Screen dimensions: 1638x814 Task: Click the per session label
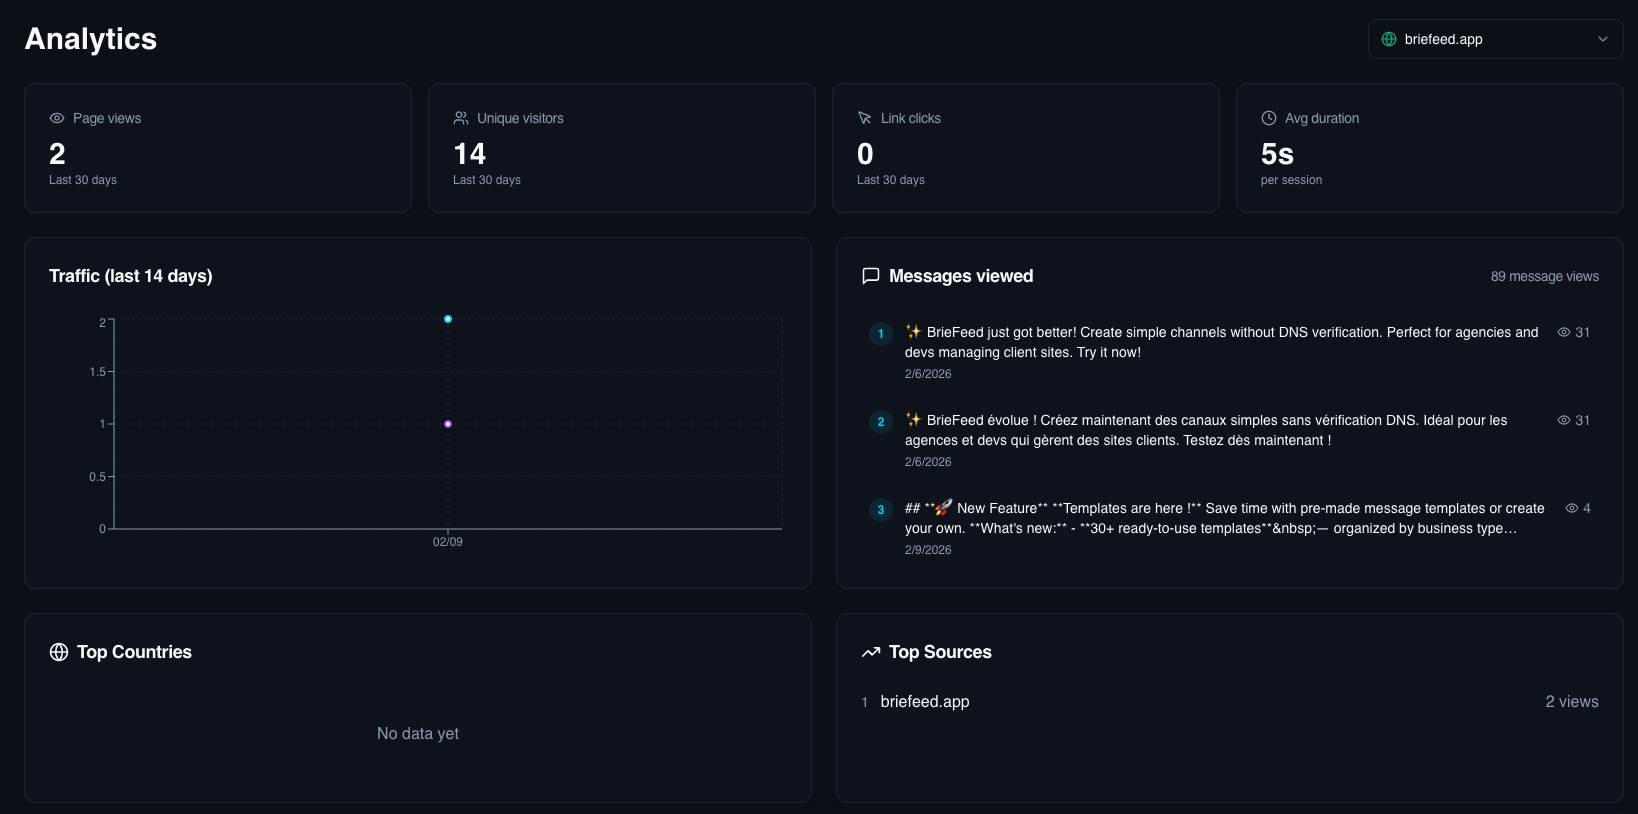(1291, 180)
